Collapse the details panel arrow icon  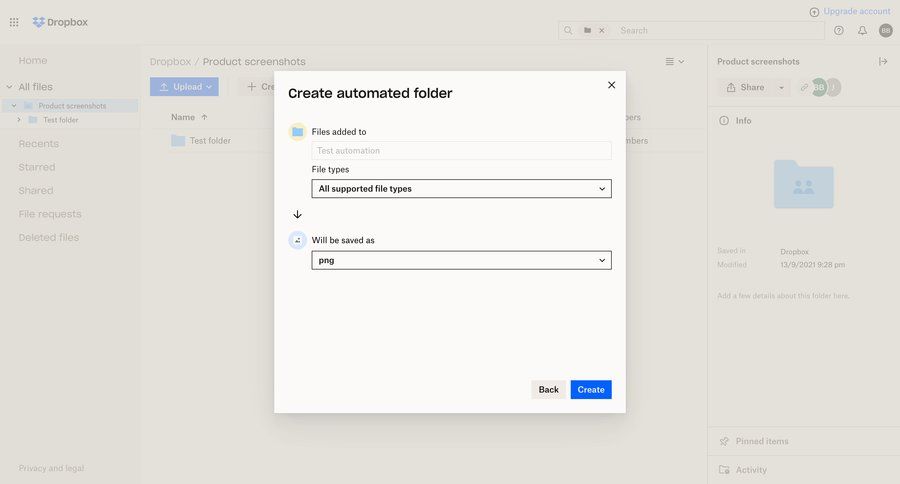[x=883, y=61]
